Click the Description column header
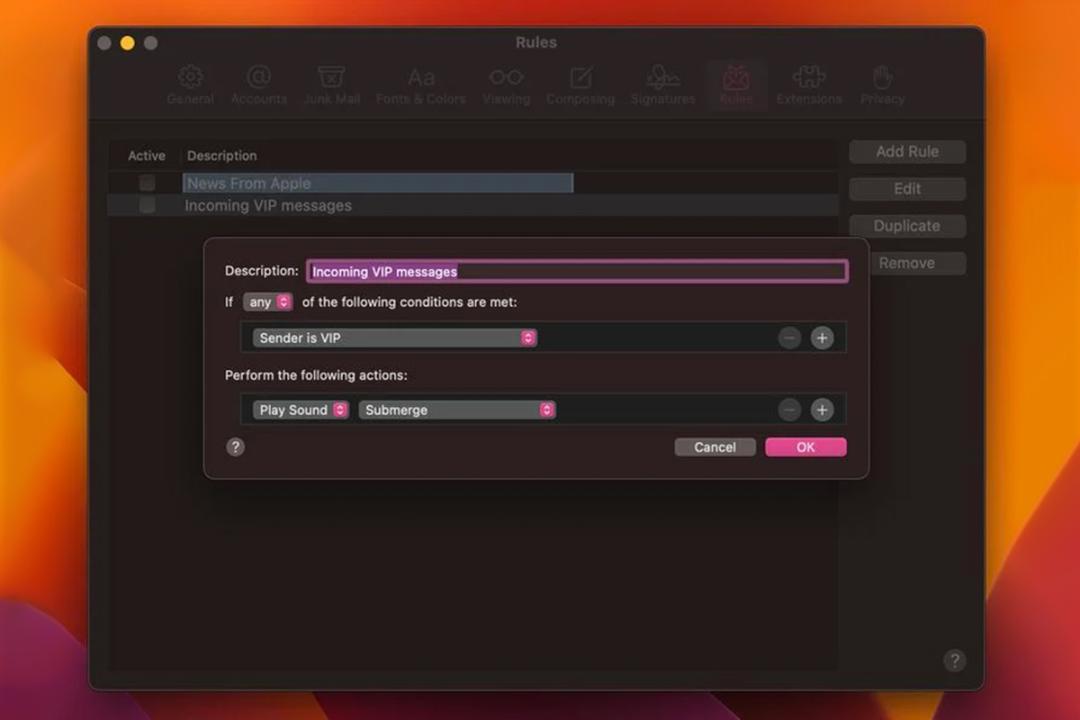1080x720 pixels. [x=222, y=156]
